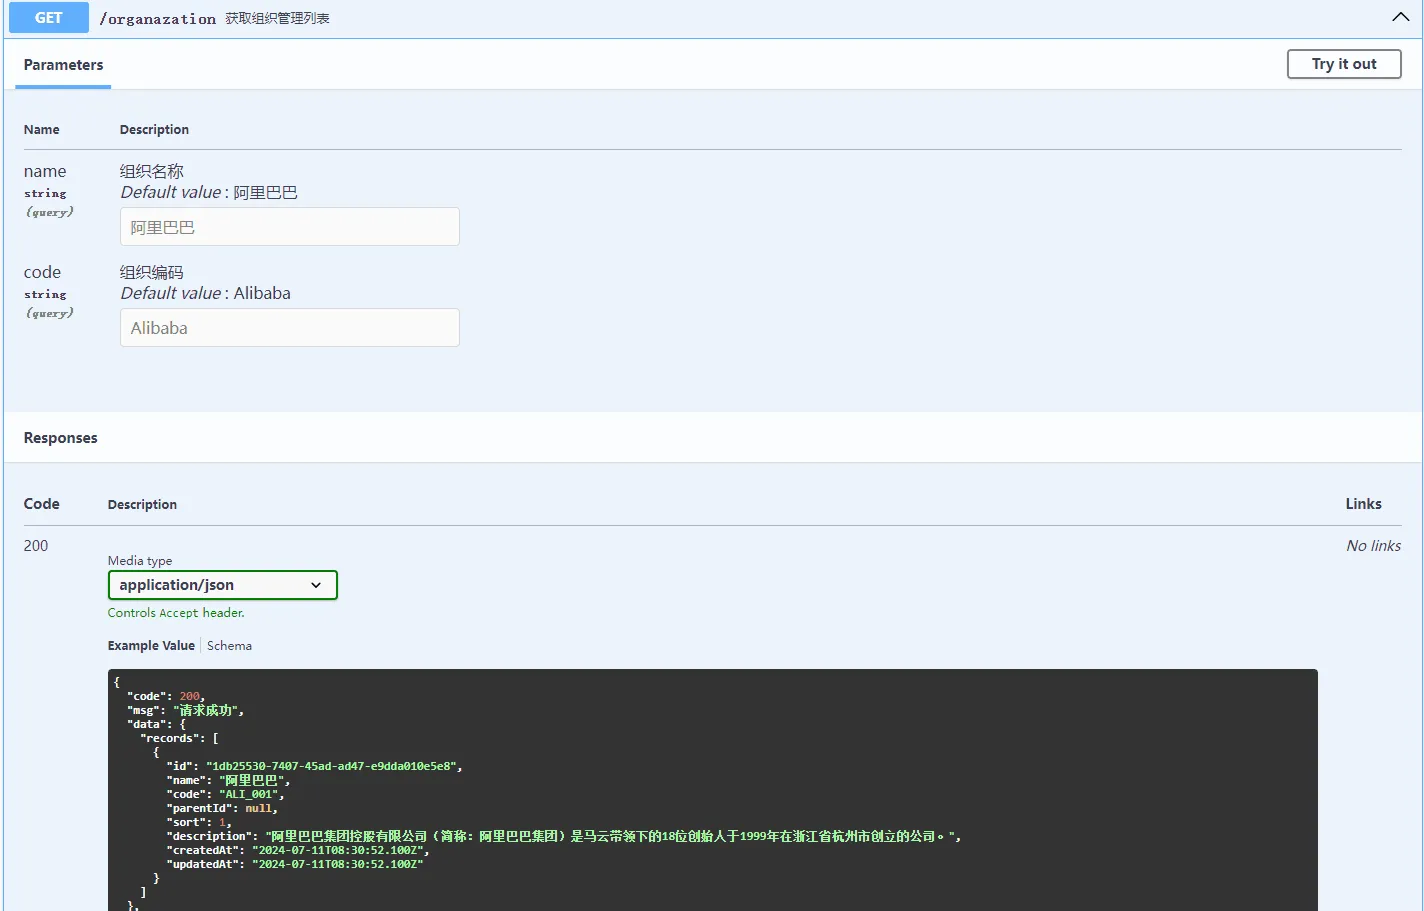
Task: Click the Responses section header
Action: click(61, 438)
